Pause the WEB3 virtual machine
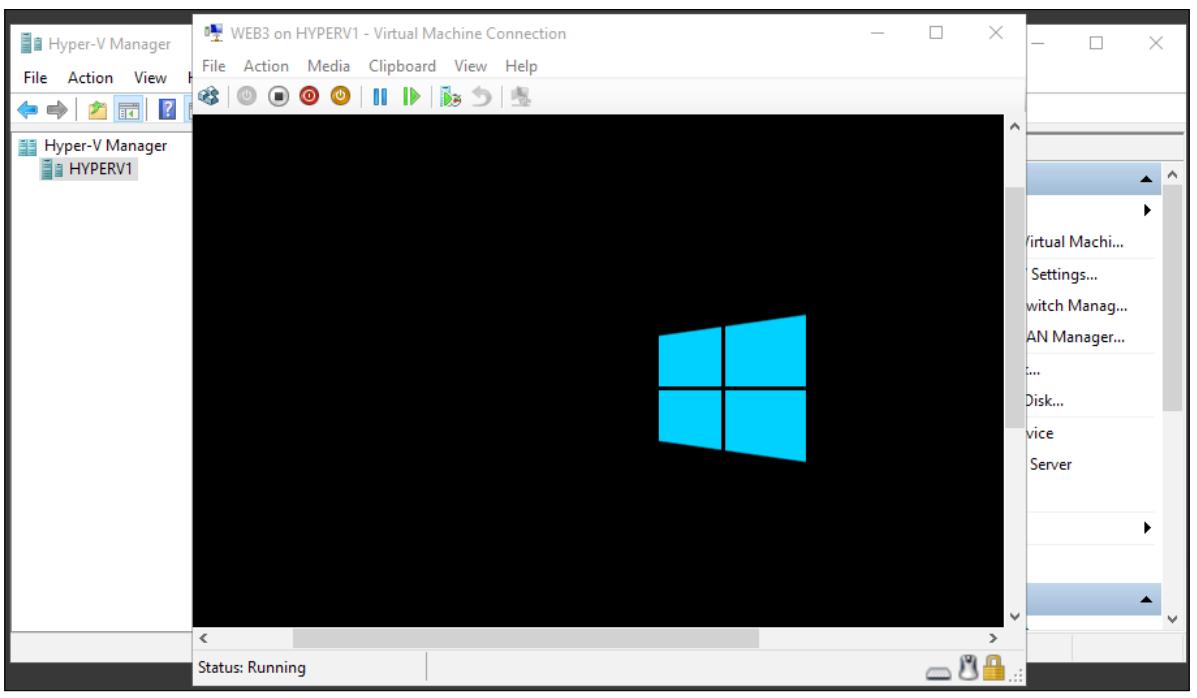The width and height of the screenshot is (1197, 698). point(379,97)
